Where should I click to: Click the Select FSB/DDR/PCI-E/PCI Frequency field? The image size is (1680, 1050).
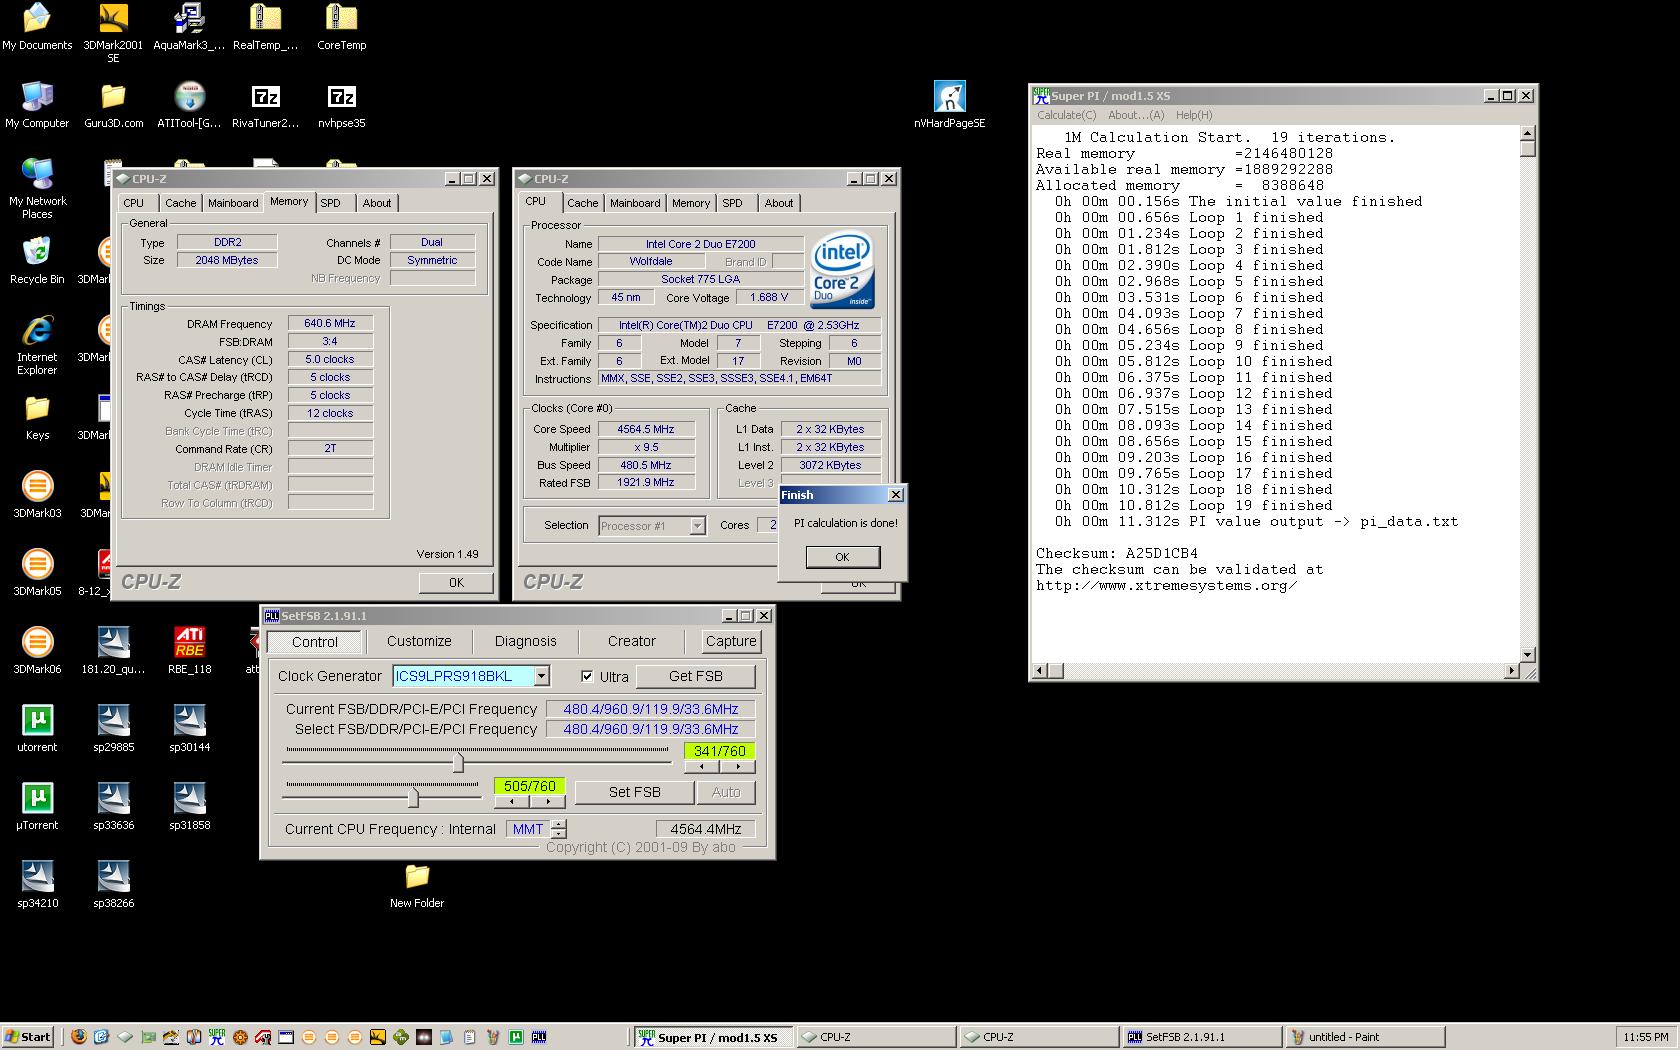coord(650,729)
